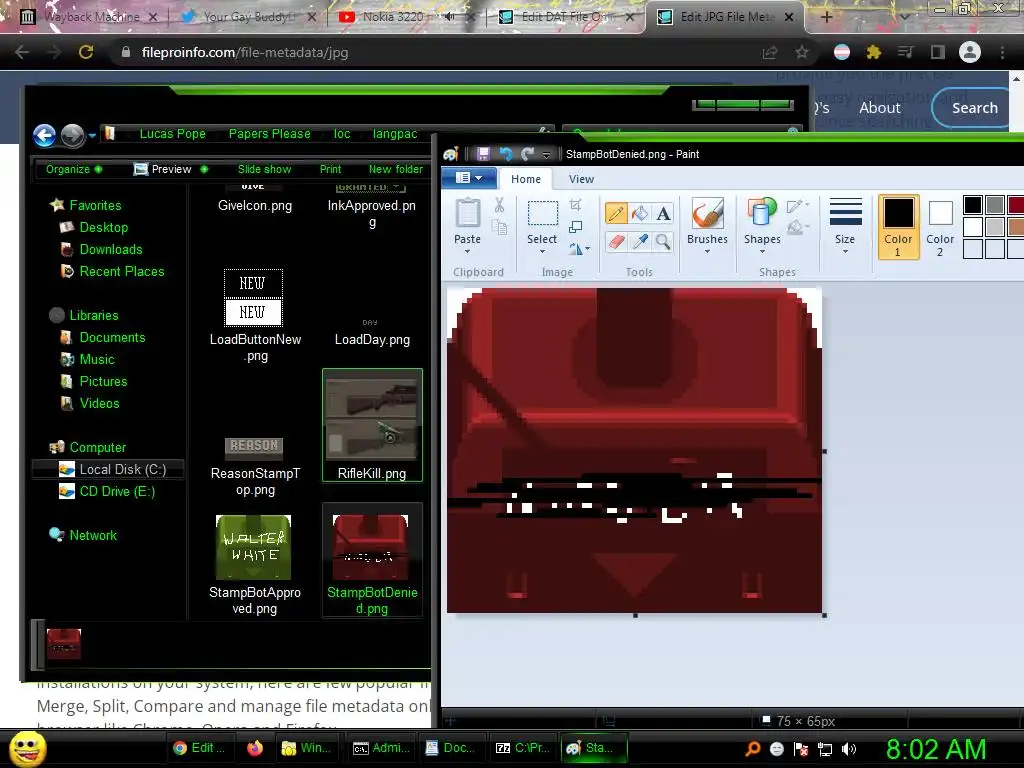Viewport: 1024px width, 768px height.
Task: Open the Select dropdown arrow
Action: pyautogui.click(x=542, y=251)
